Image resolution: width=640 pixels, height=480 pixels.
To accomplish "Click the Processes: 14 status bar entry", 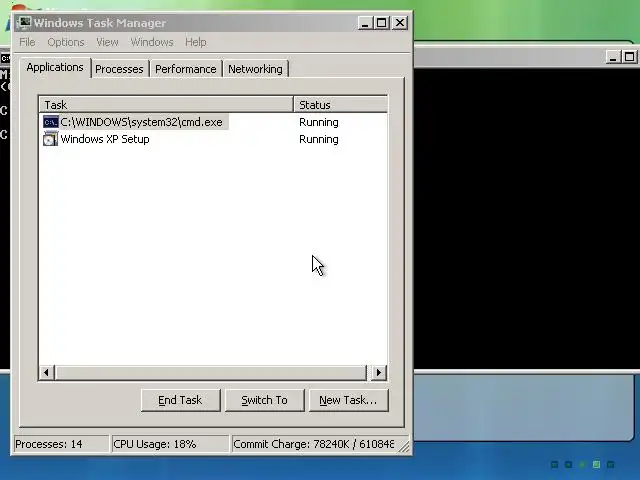I will (61, 444).
